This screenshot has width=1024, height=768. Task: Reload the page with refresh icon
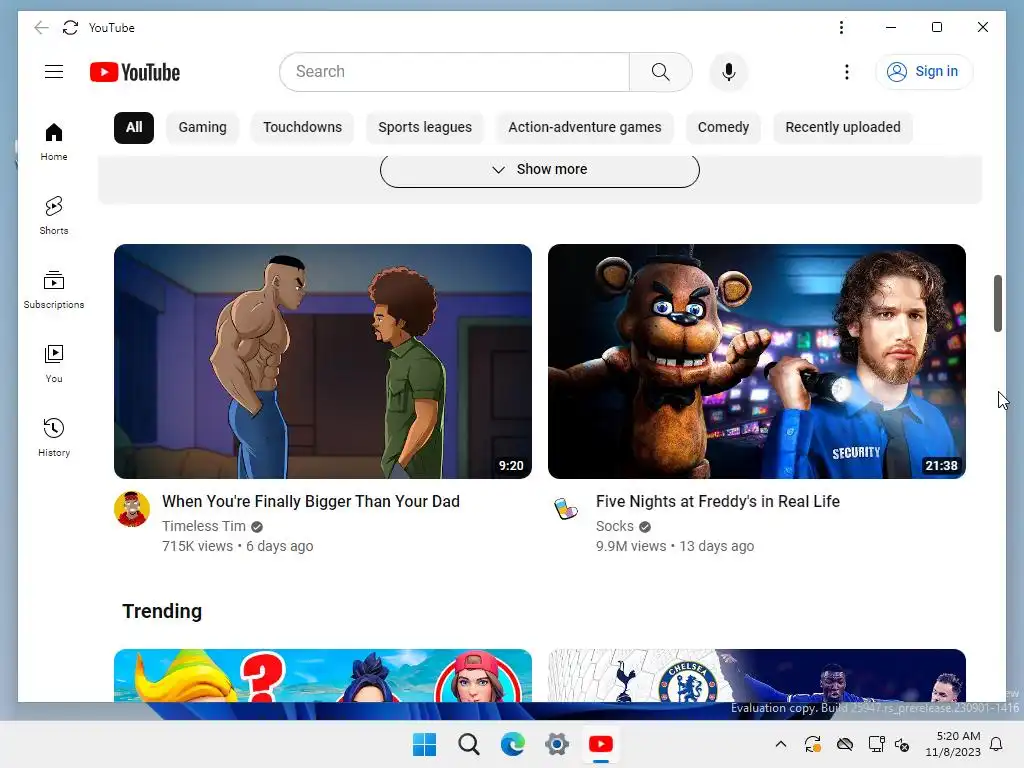tap(71, 27)
